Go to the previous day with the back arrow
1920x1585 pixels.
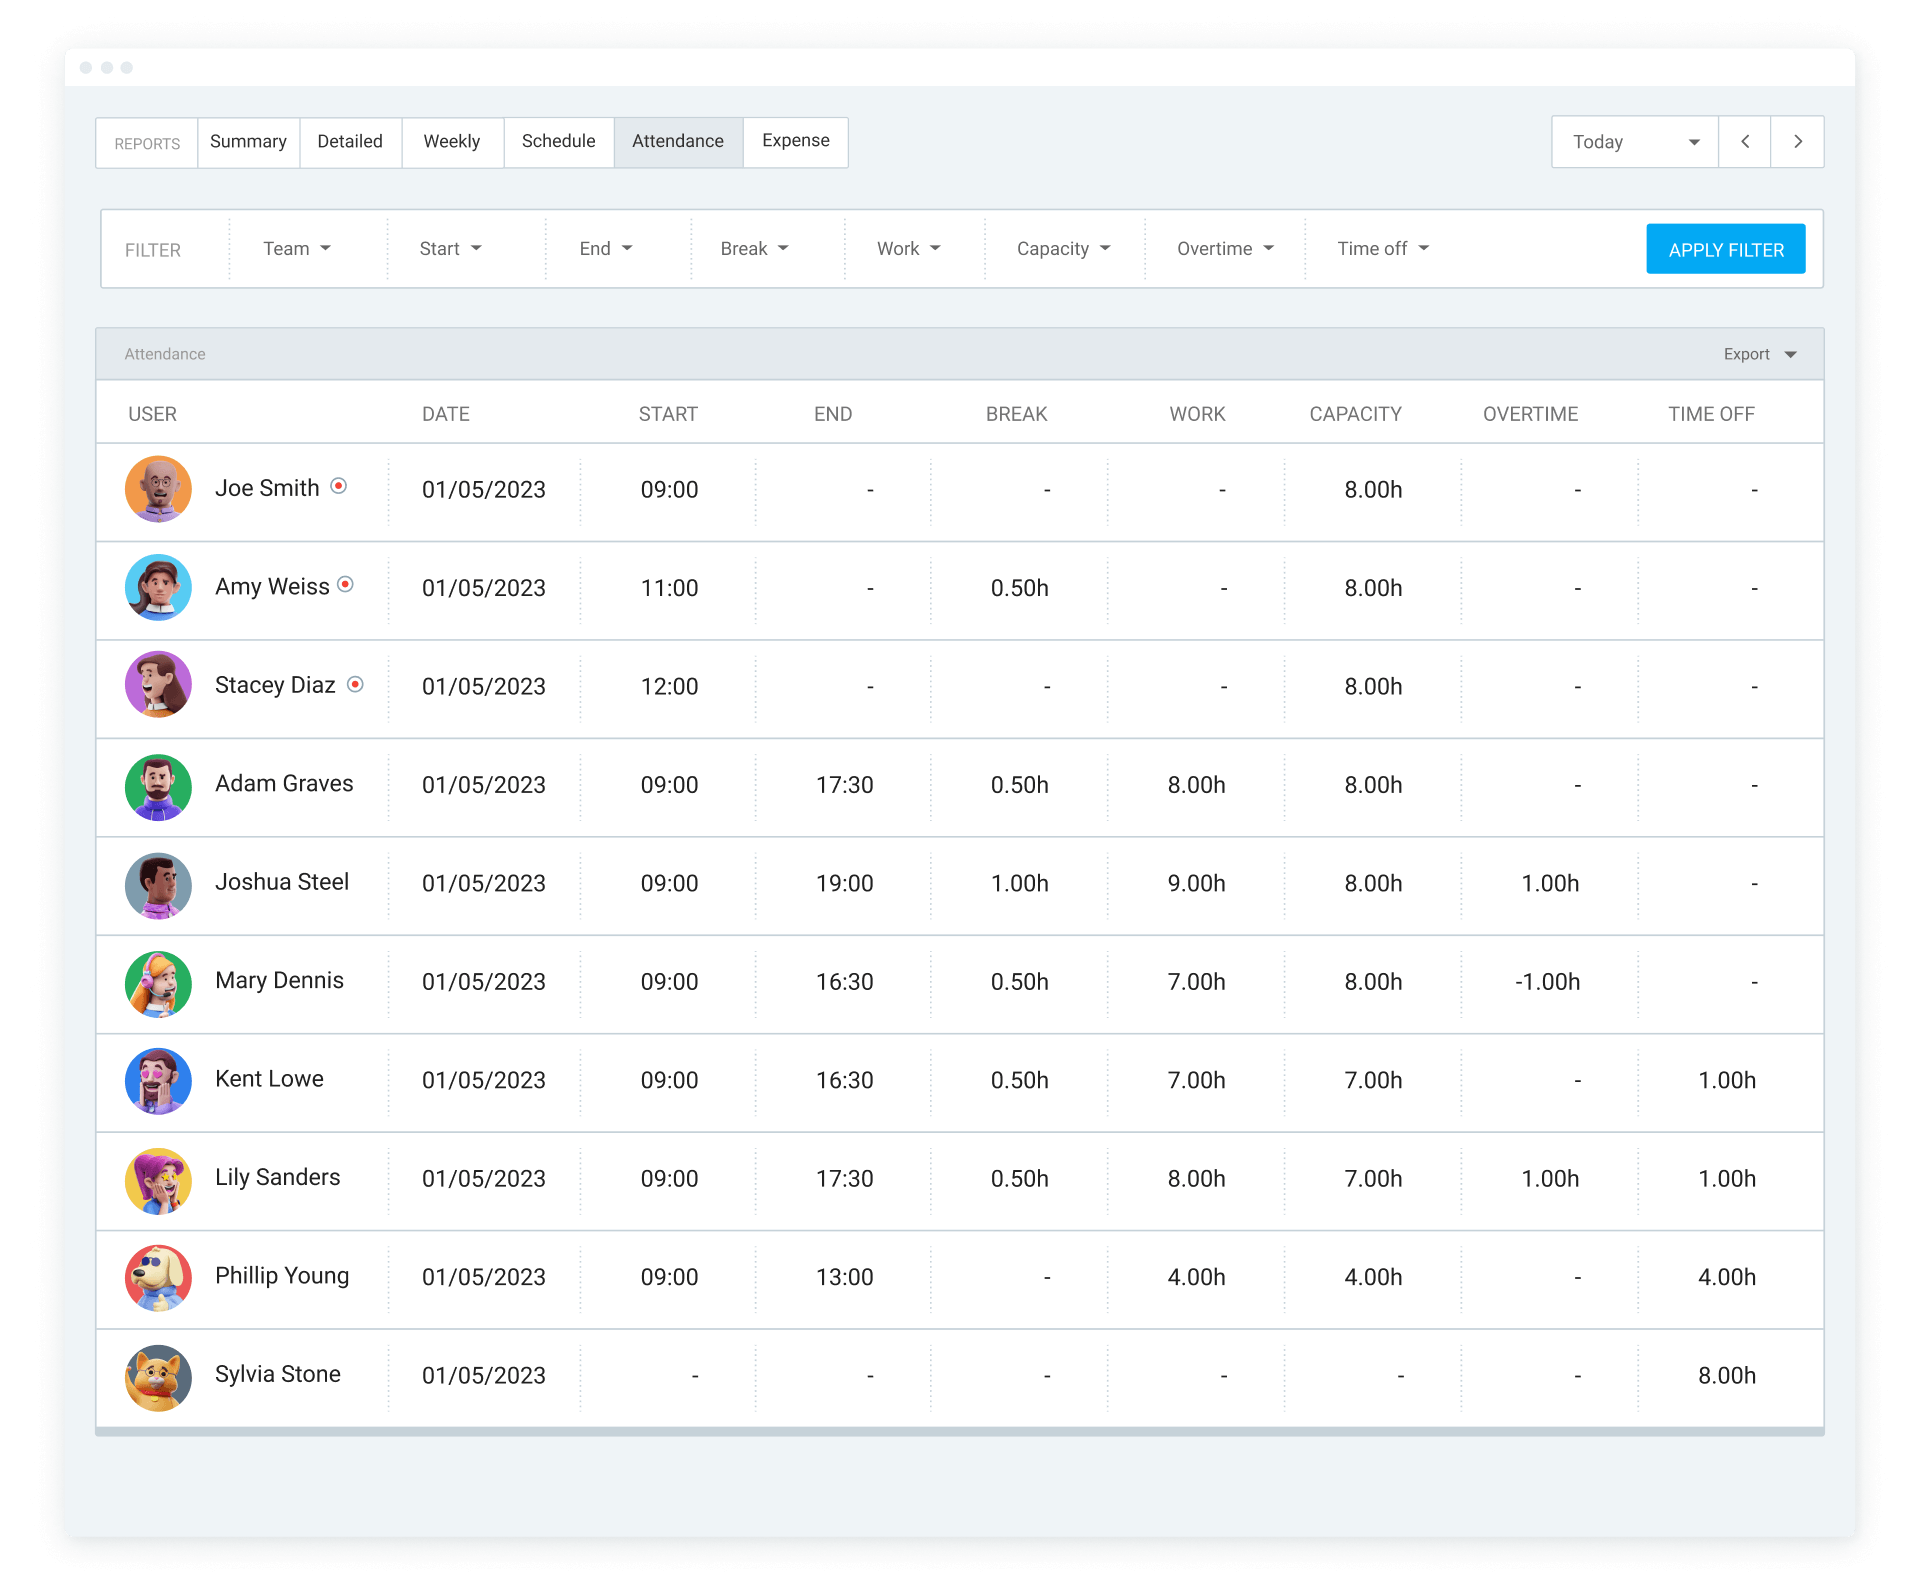coord(1745,142)
